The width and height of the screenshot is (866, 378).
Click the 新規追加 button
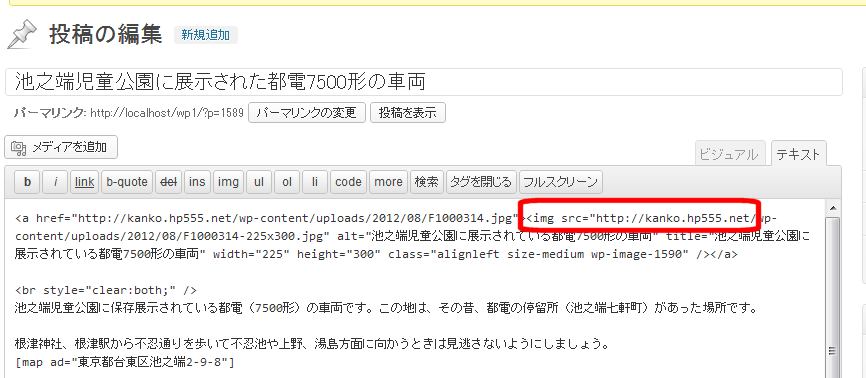click(x=205, y=35)
